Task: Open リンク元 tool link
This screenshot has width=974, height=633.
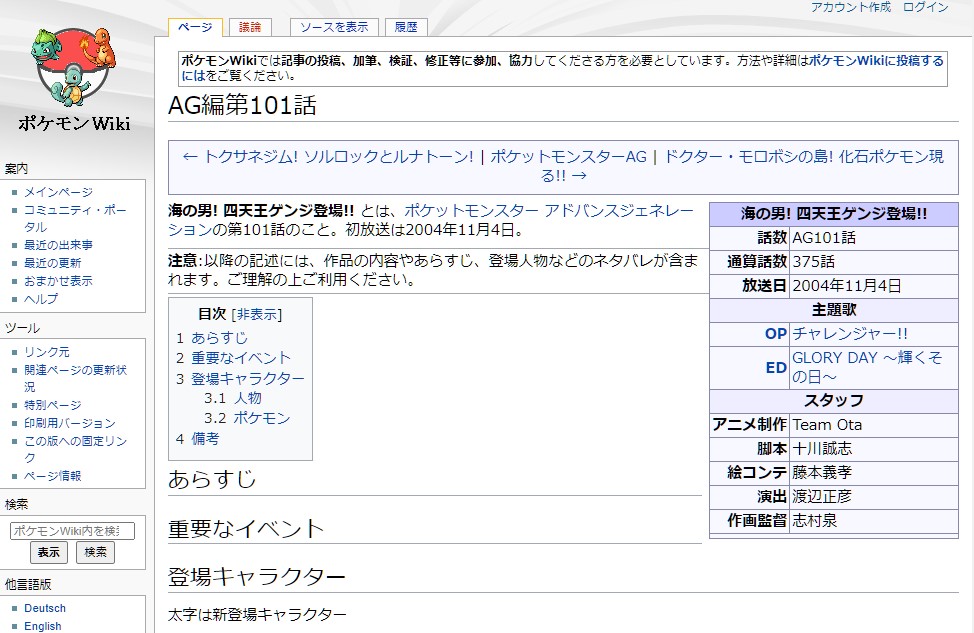Action: click(x=47, y=352)
